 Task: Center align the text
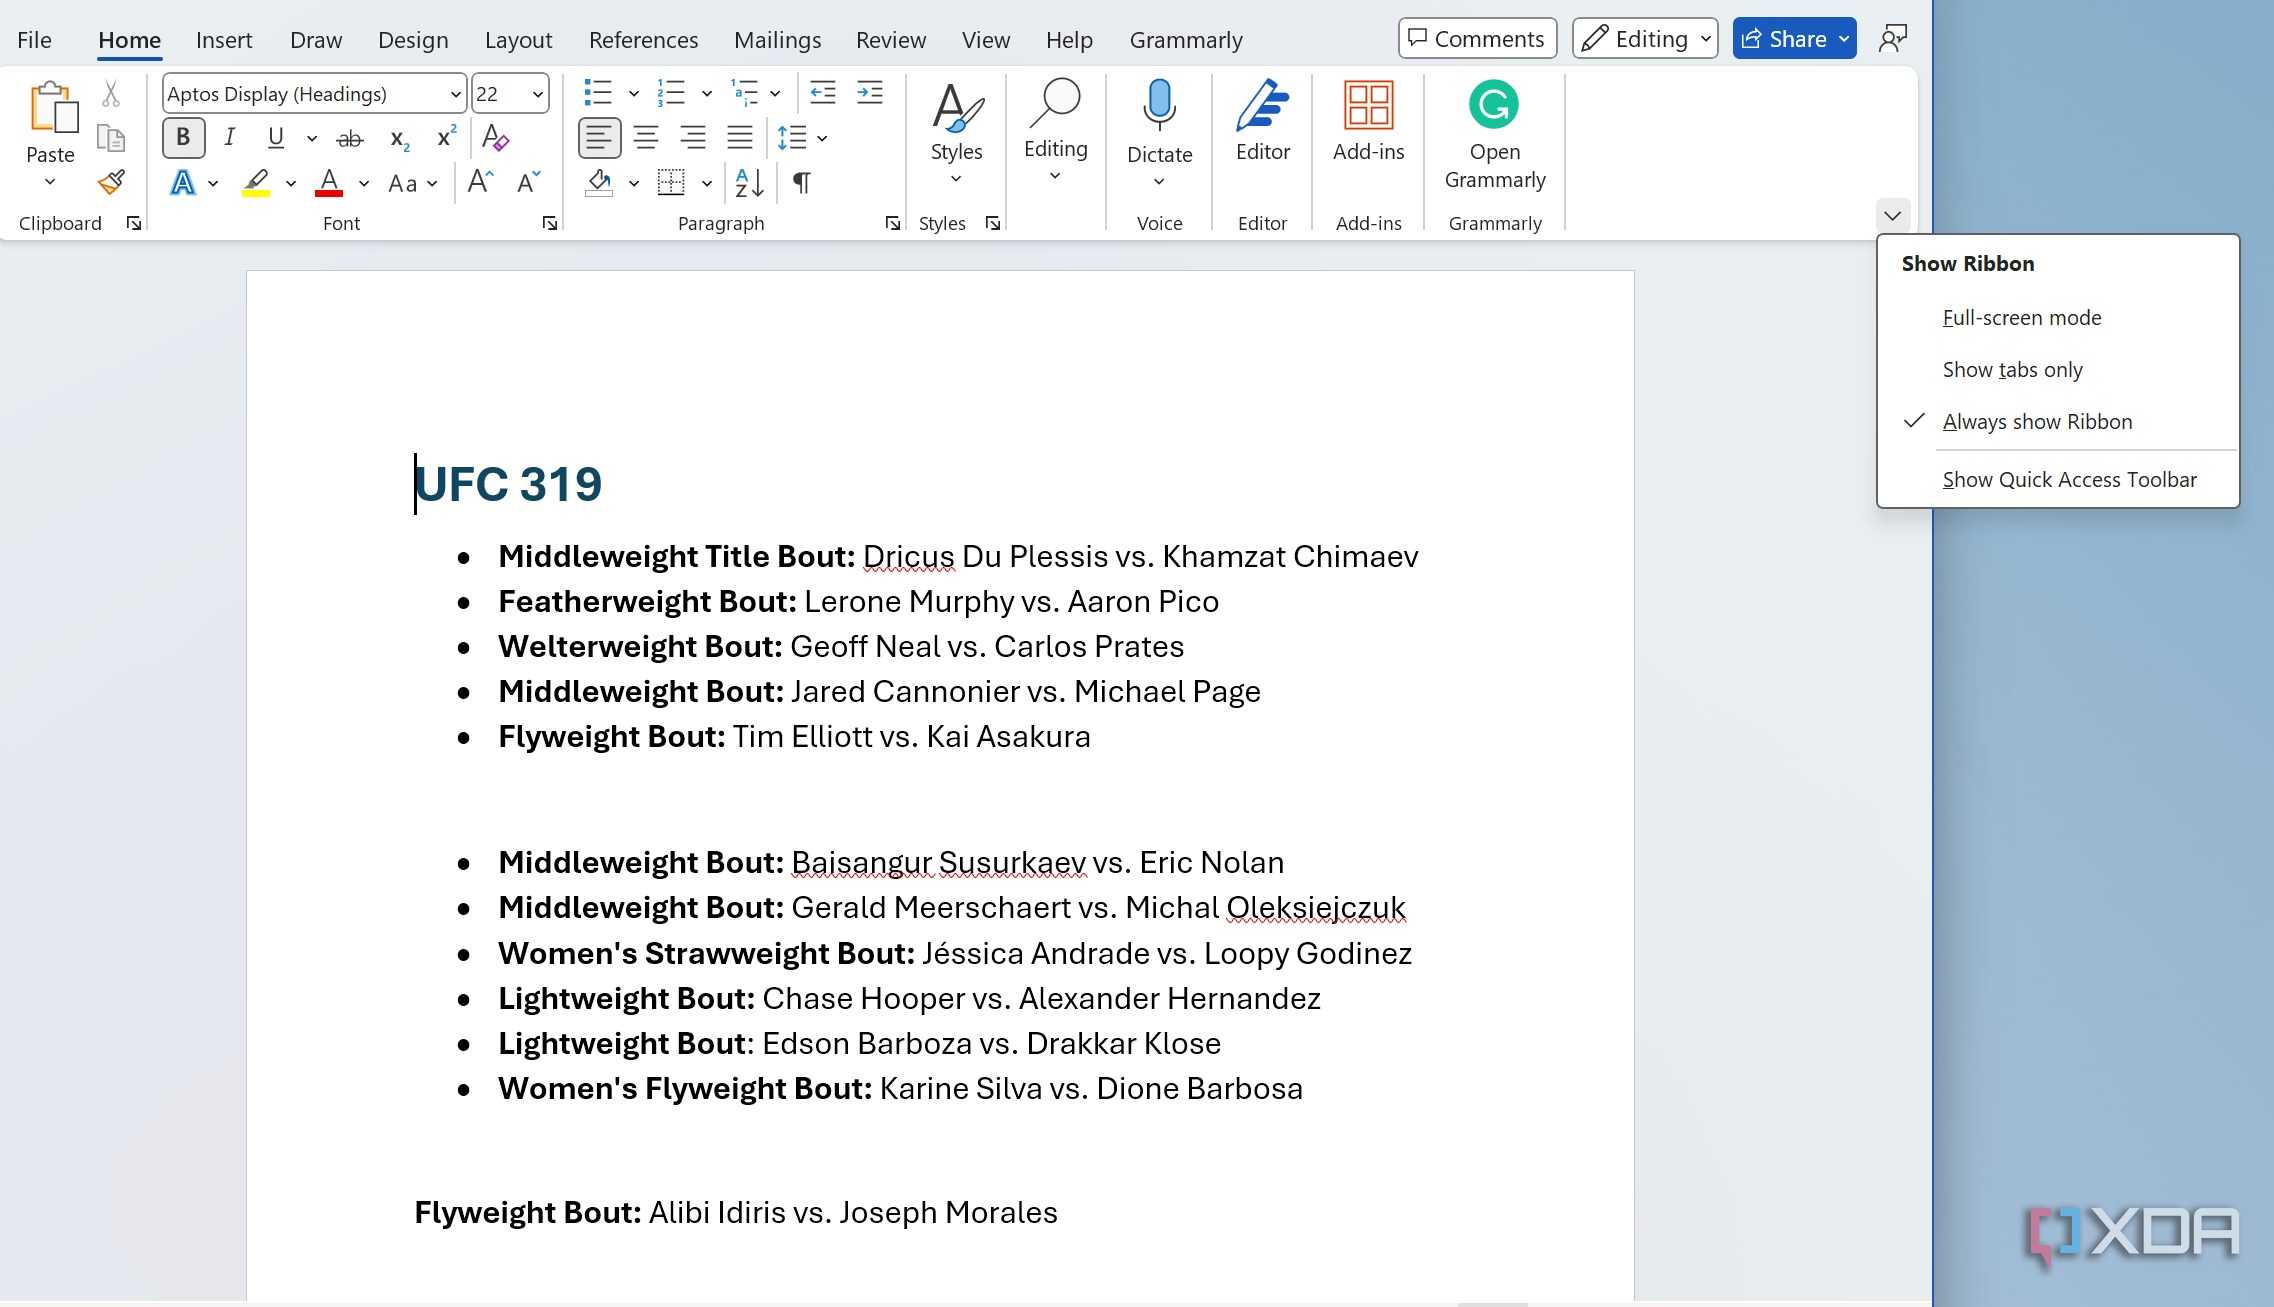click(646, 138)
